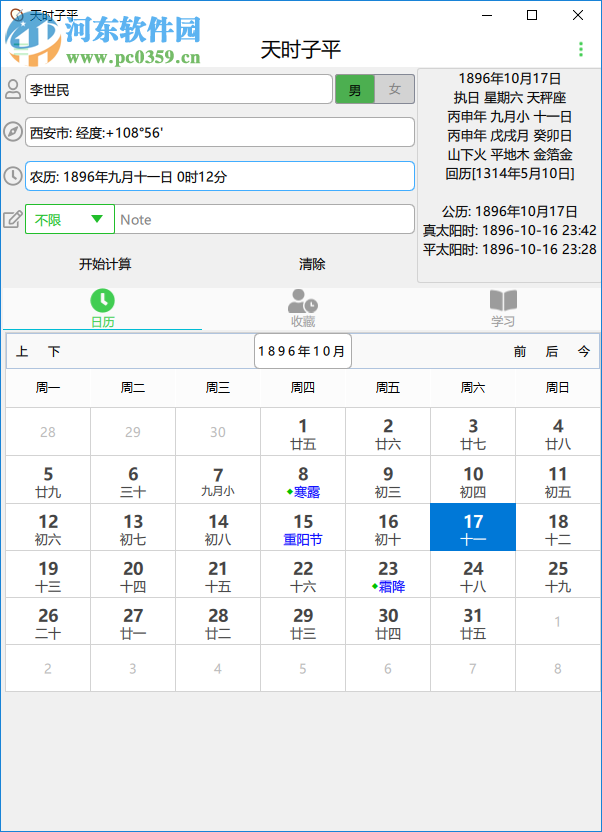Click 后 for next month

click(x=552, y=351)
